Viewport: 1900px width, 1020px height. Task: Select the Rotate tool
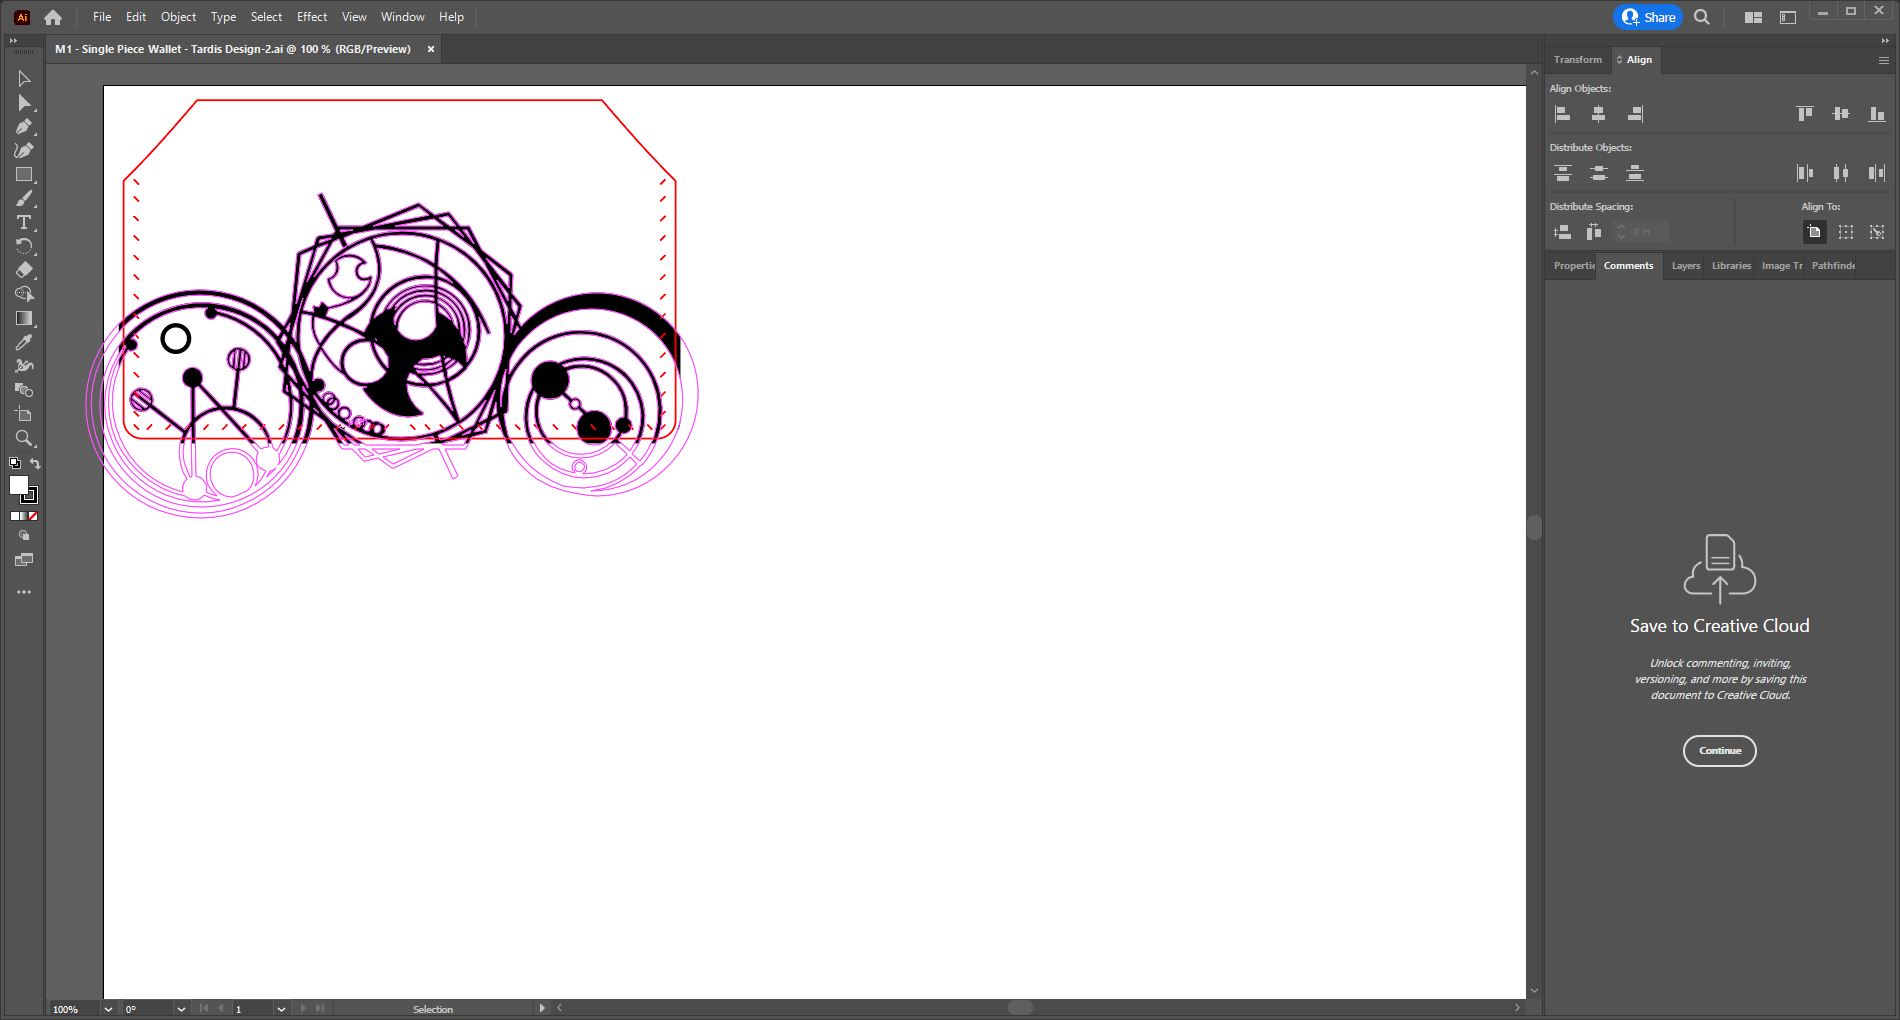click(x=24, y=247)
